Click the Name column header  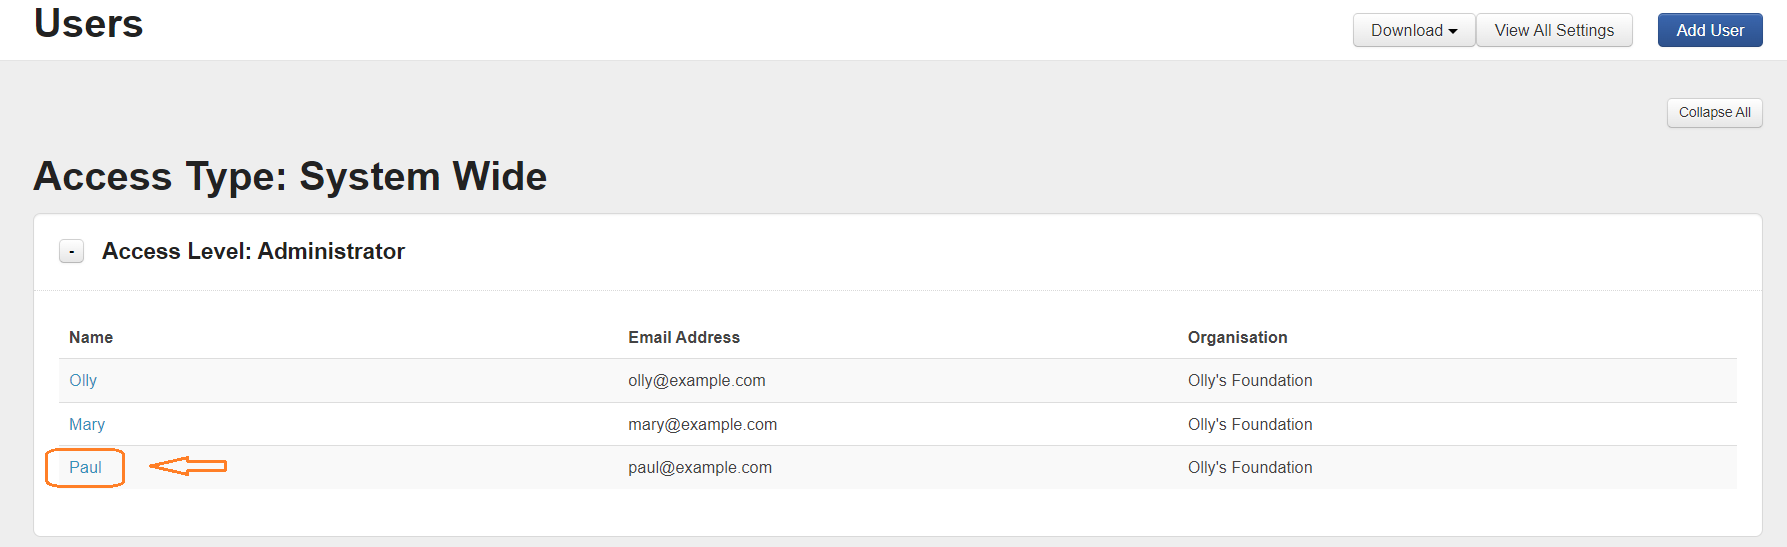point(91,338)
